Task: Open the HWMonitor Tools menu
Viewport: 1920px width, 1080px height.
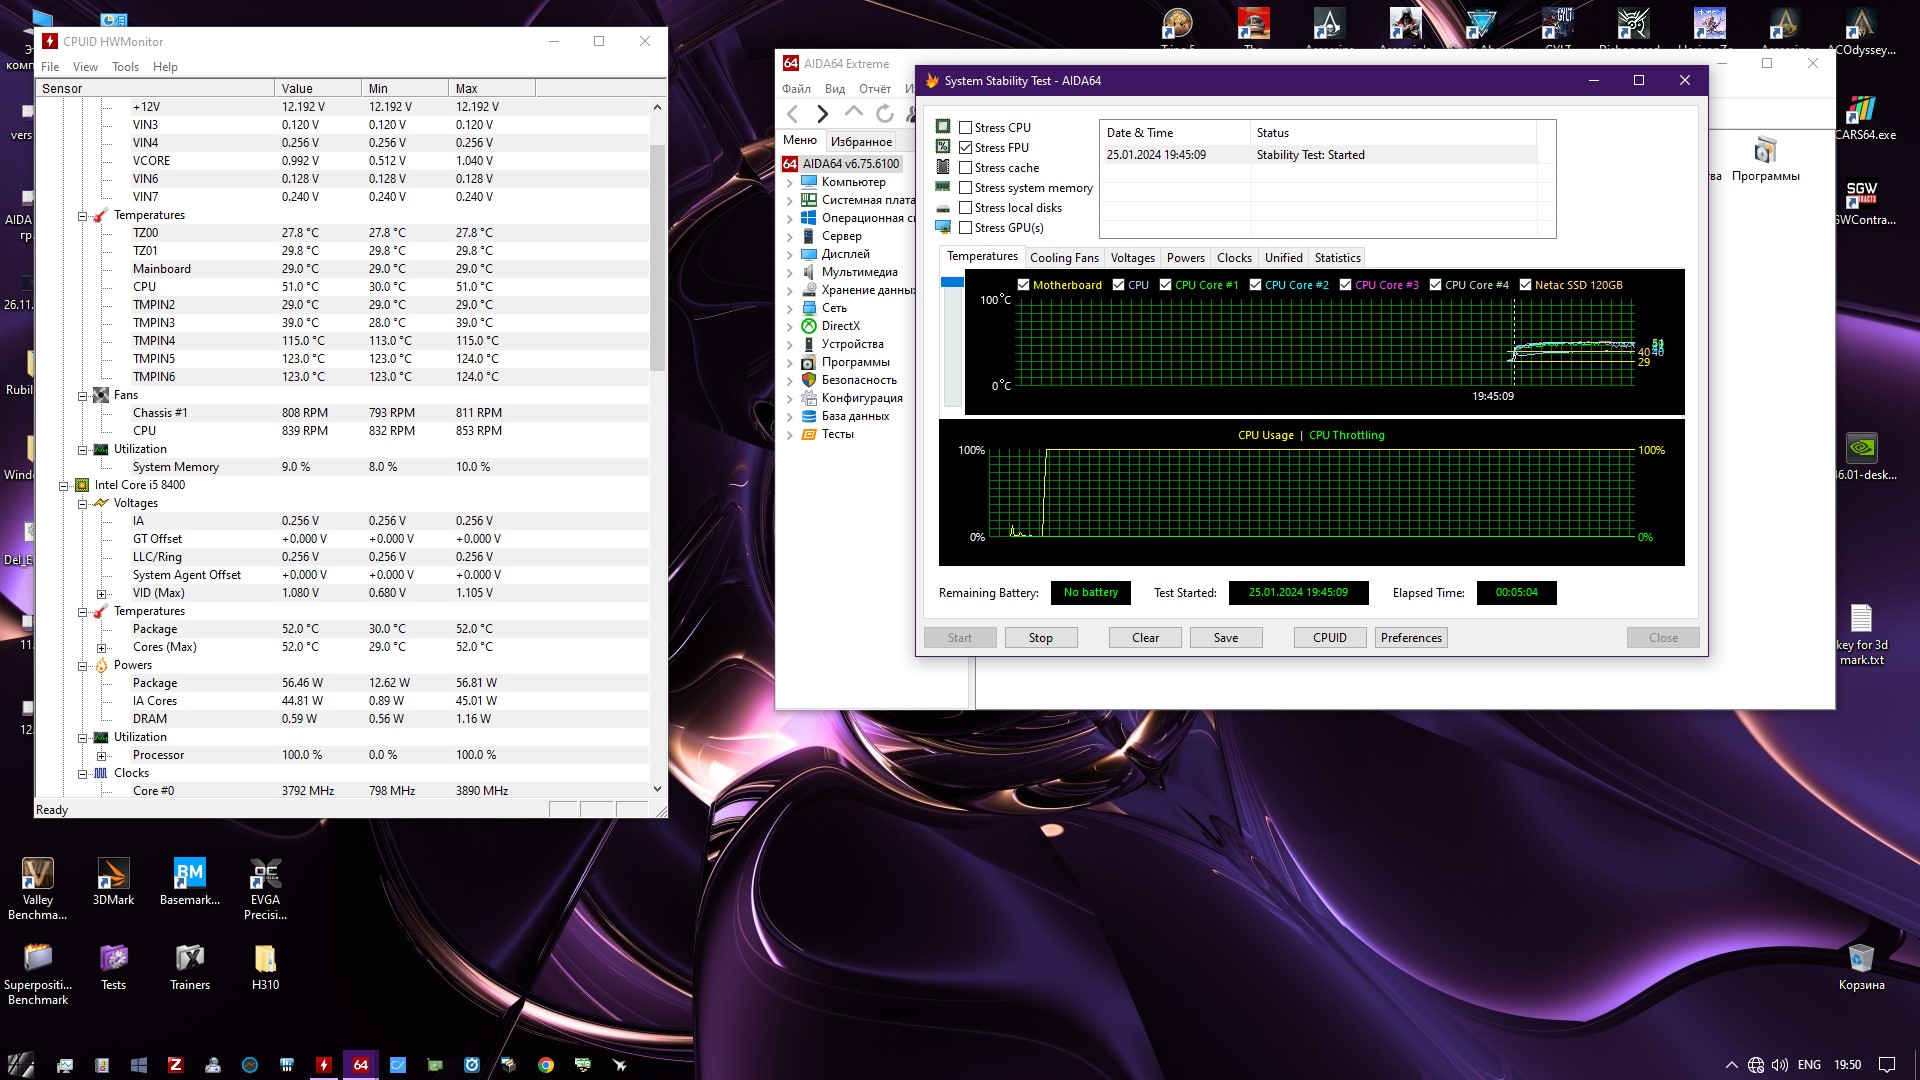Action: click(125, 67)
